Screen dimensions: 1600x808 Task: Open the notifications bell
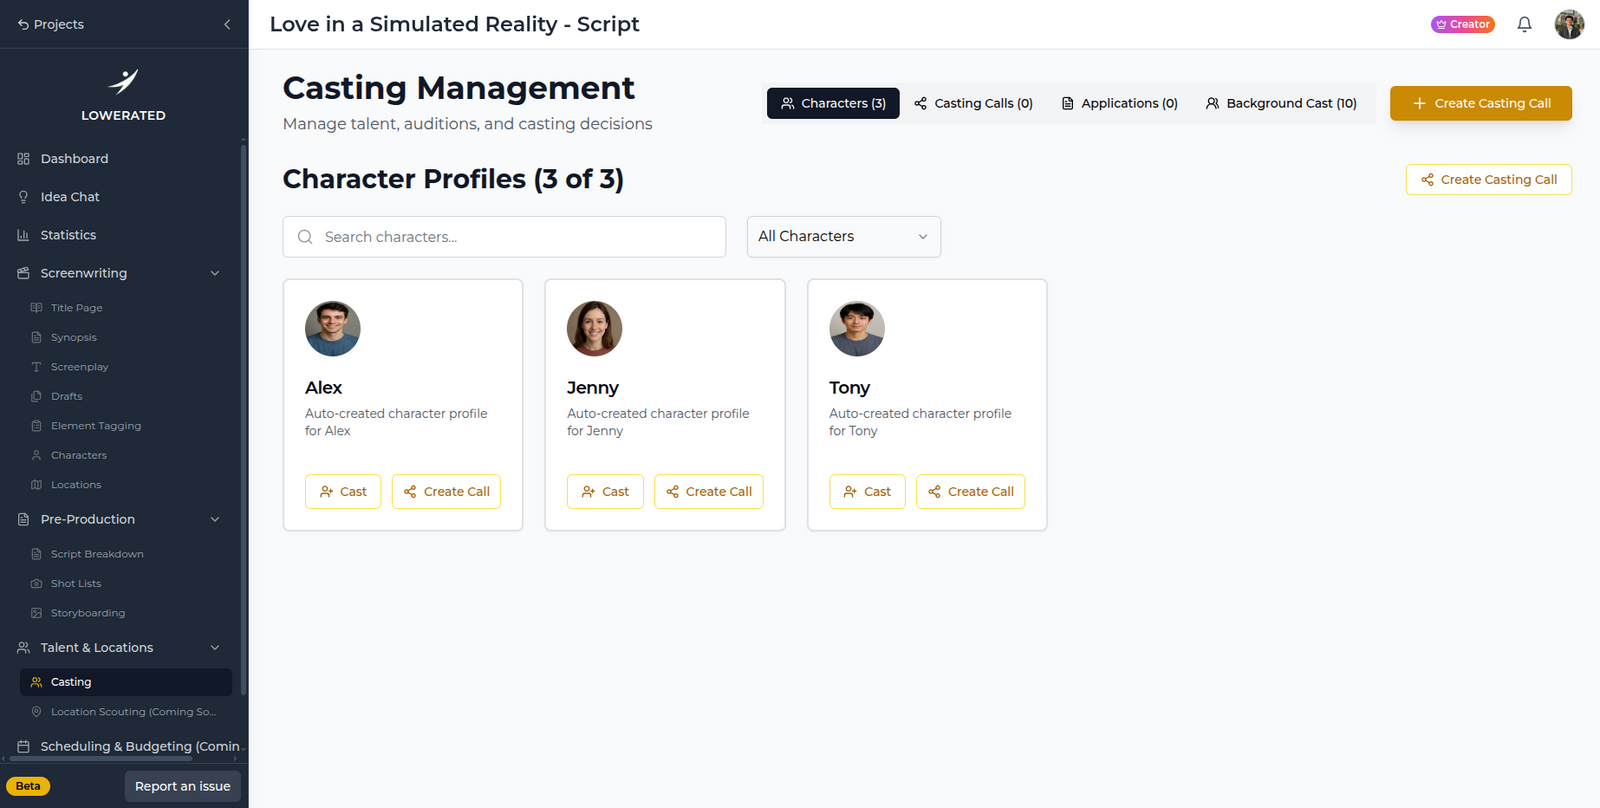[x=1524, y=24]
